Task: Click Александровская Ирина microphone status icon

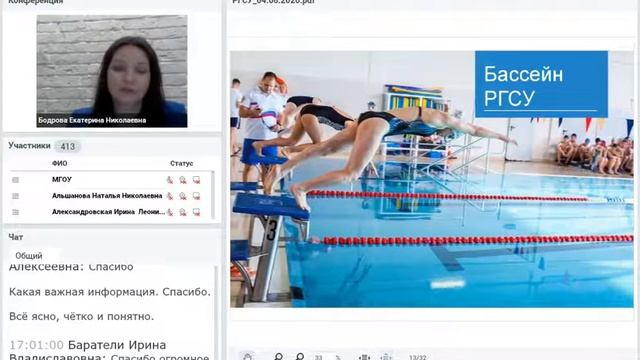Action: (170, 212)
